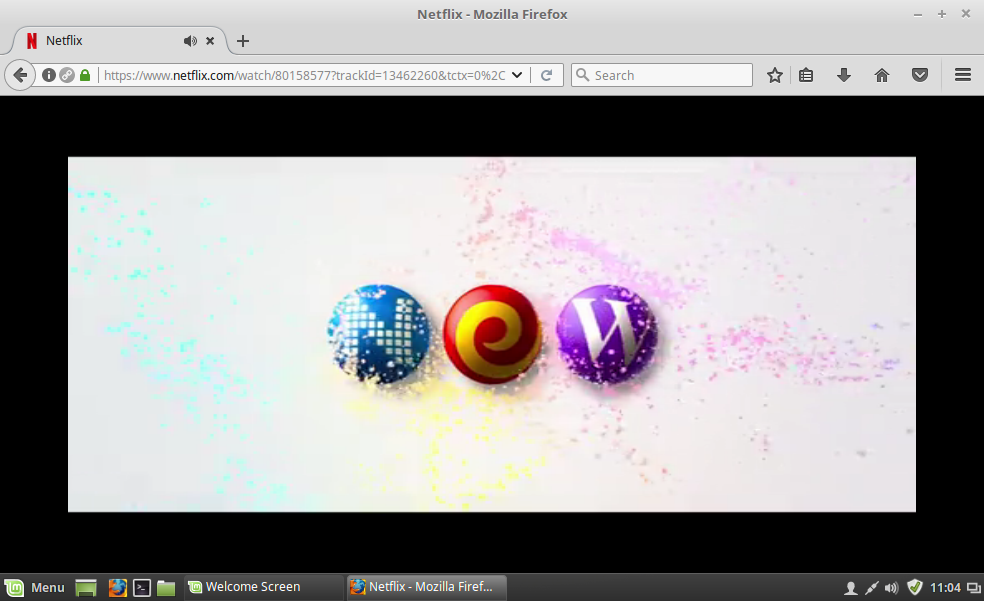Open the update manager shield icon
Image resolution: width=984 pixels, height=601 pixels.
coord(914,587)
